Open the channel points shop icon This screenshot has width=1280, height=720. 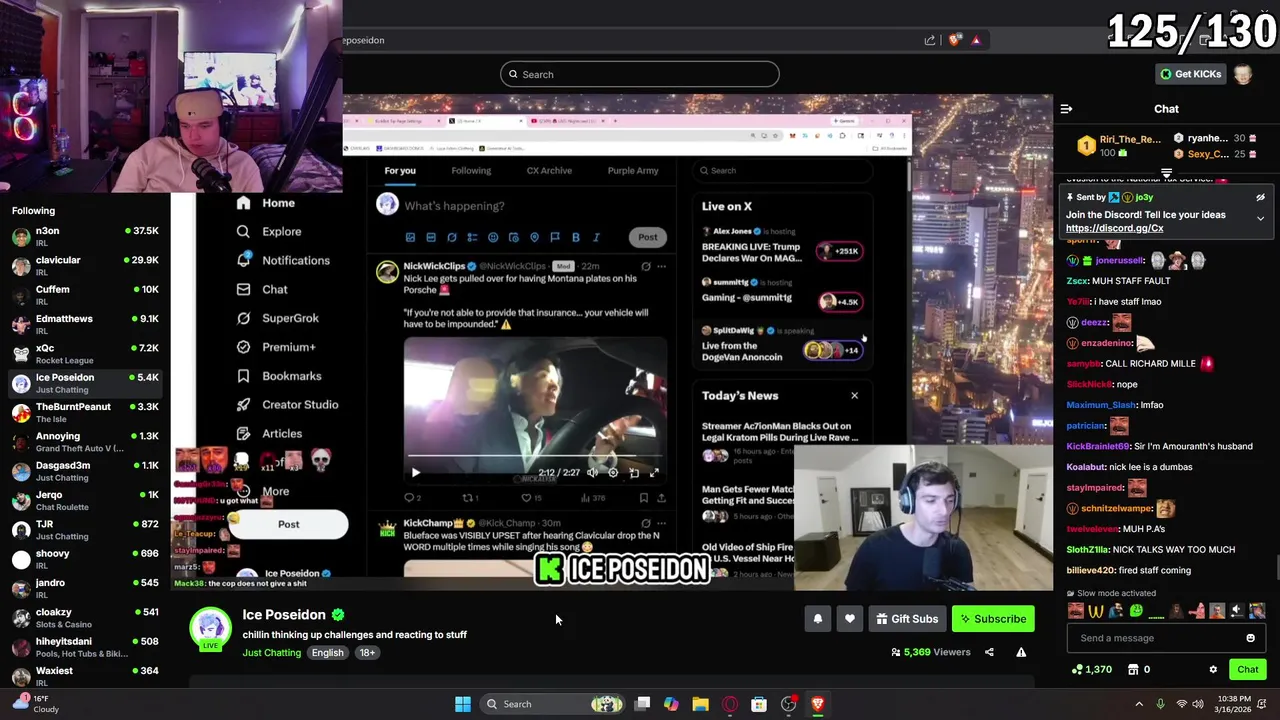(x=1133, y=670)
